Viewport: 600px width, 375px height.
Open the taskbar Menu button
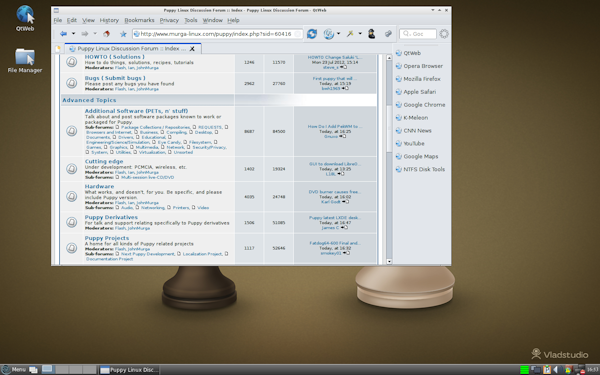point(14,370)
